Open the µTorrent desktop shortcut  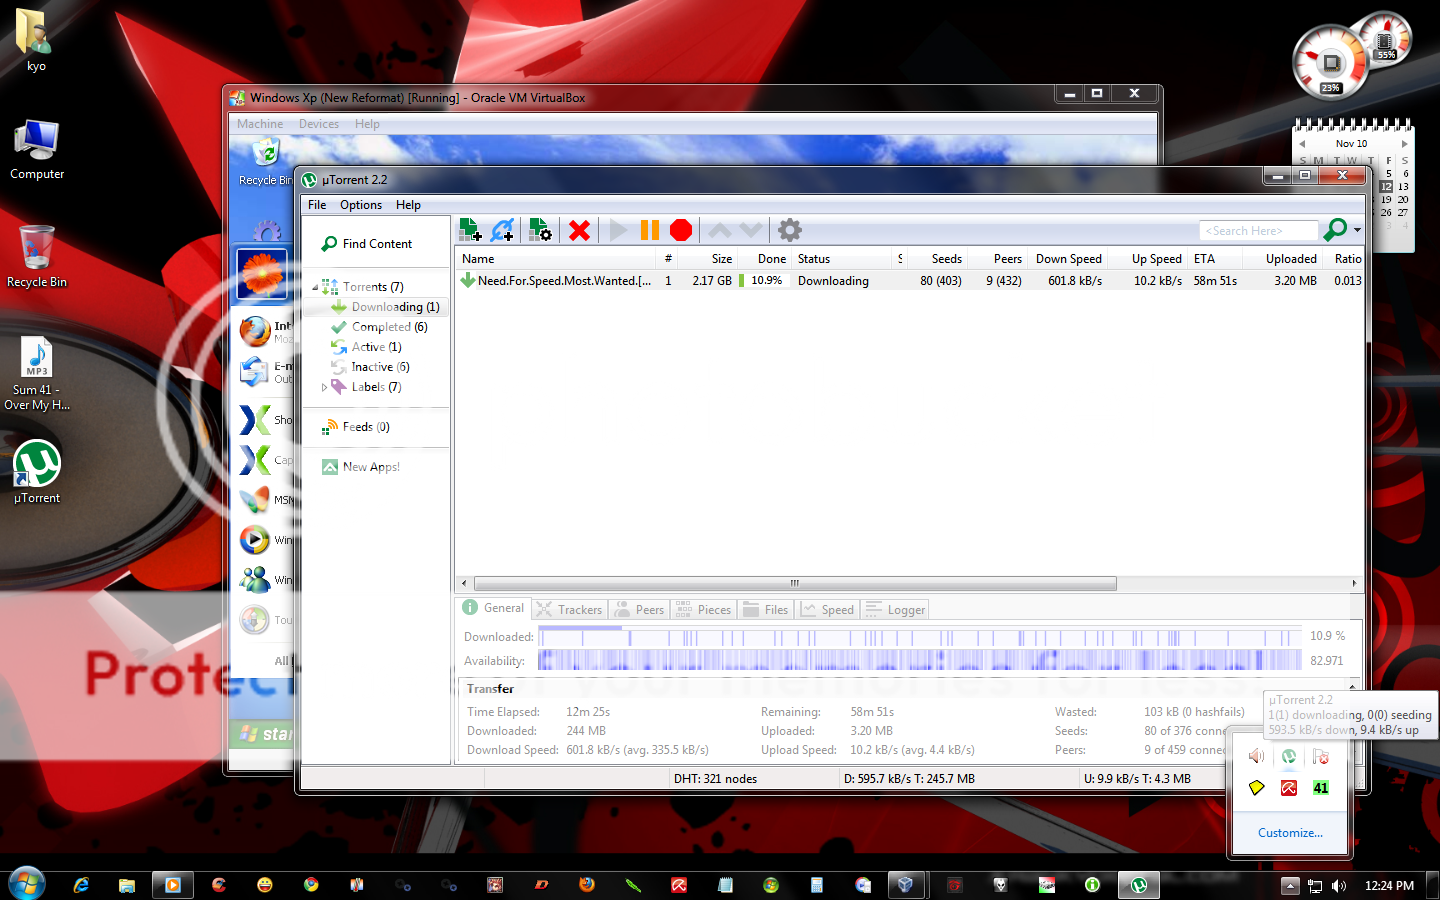click(37, 472)
